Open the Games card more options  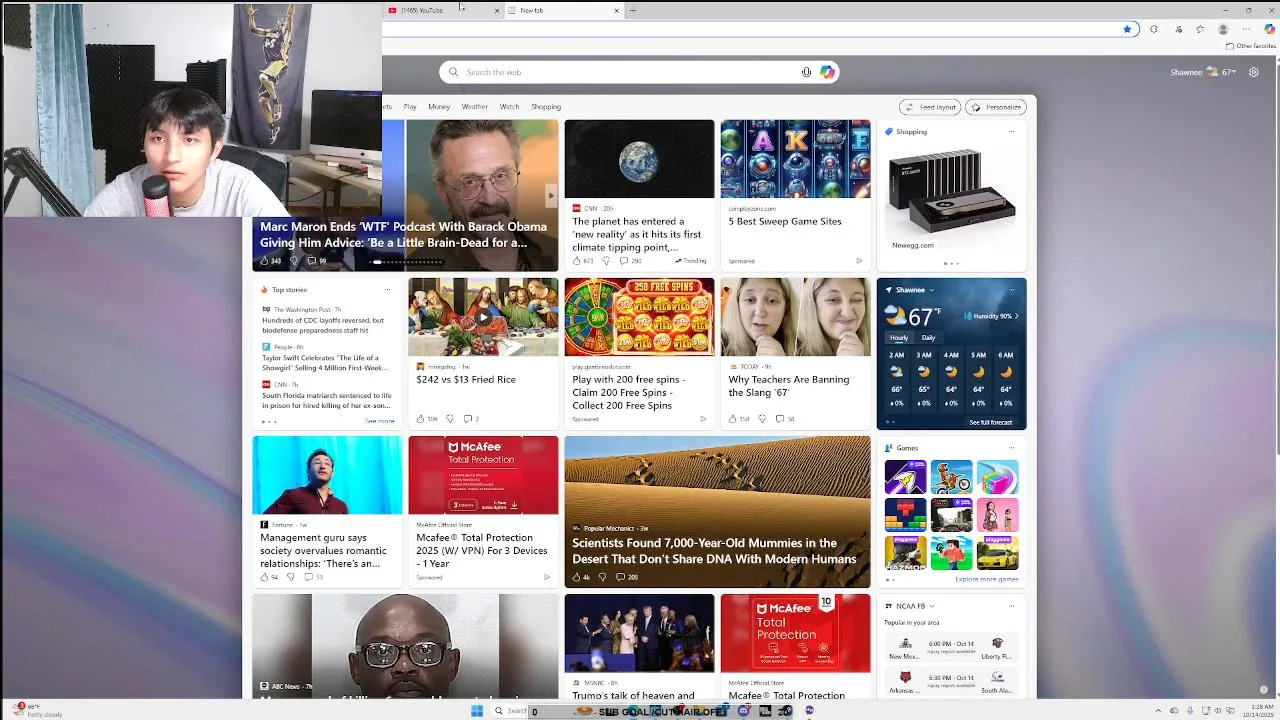tap(1011, 448)
